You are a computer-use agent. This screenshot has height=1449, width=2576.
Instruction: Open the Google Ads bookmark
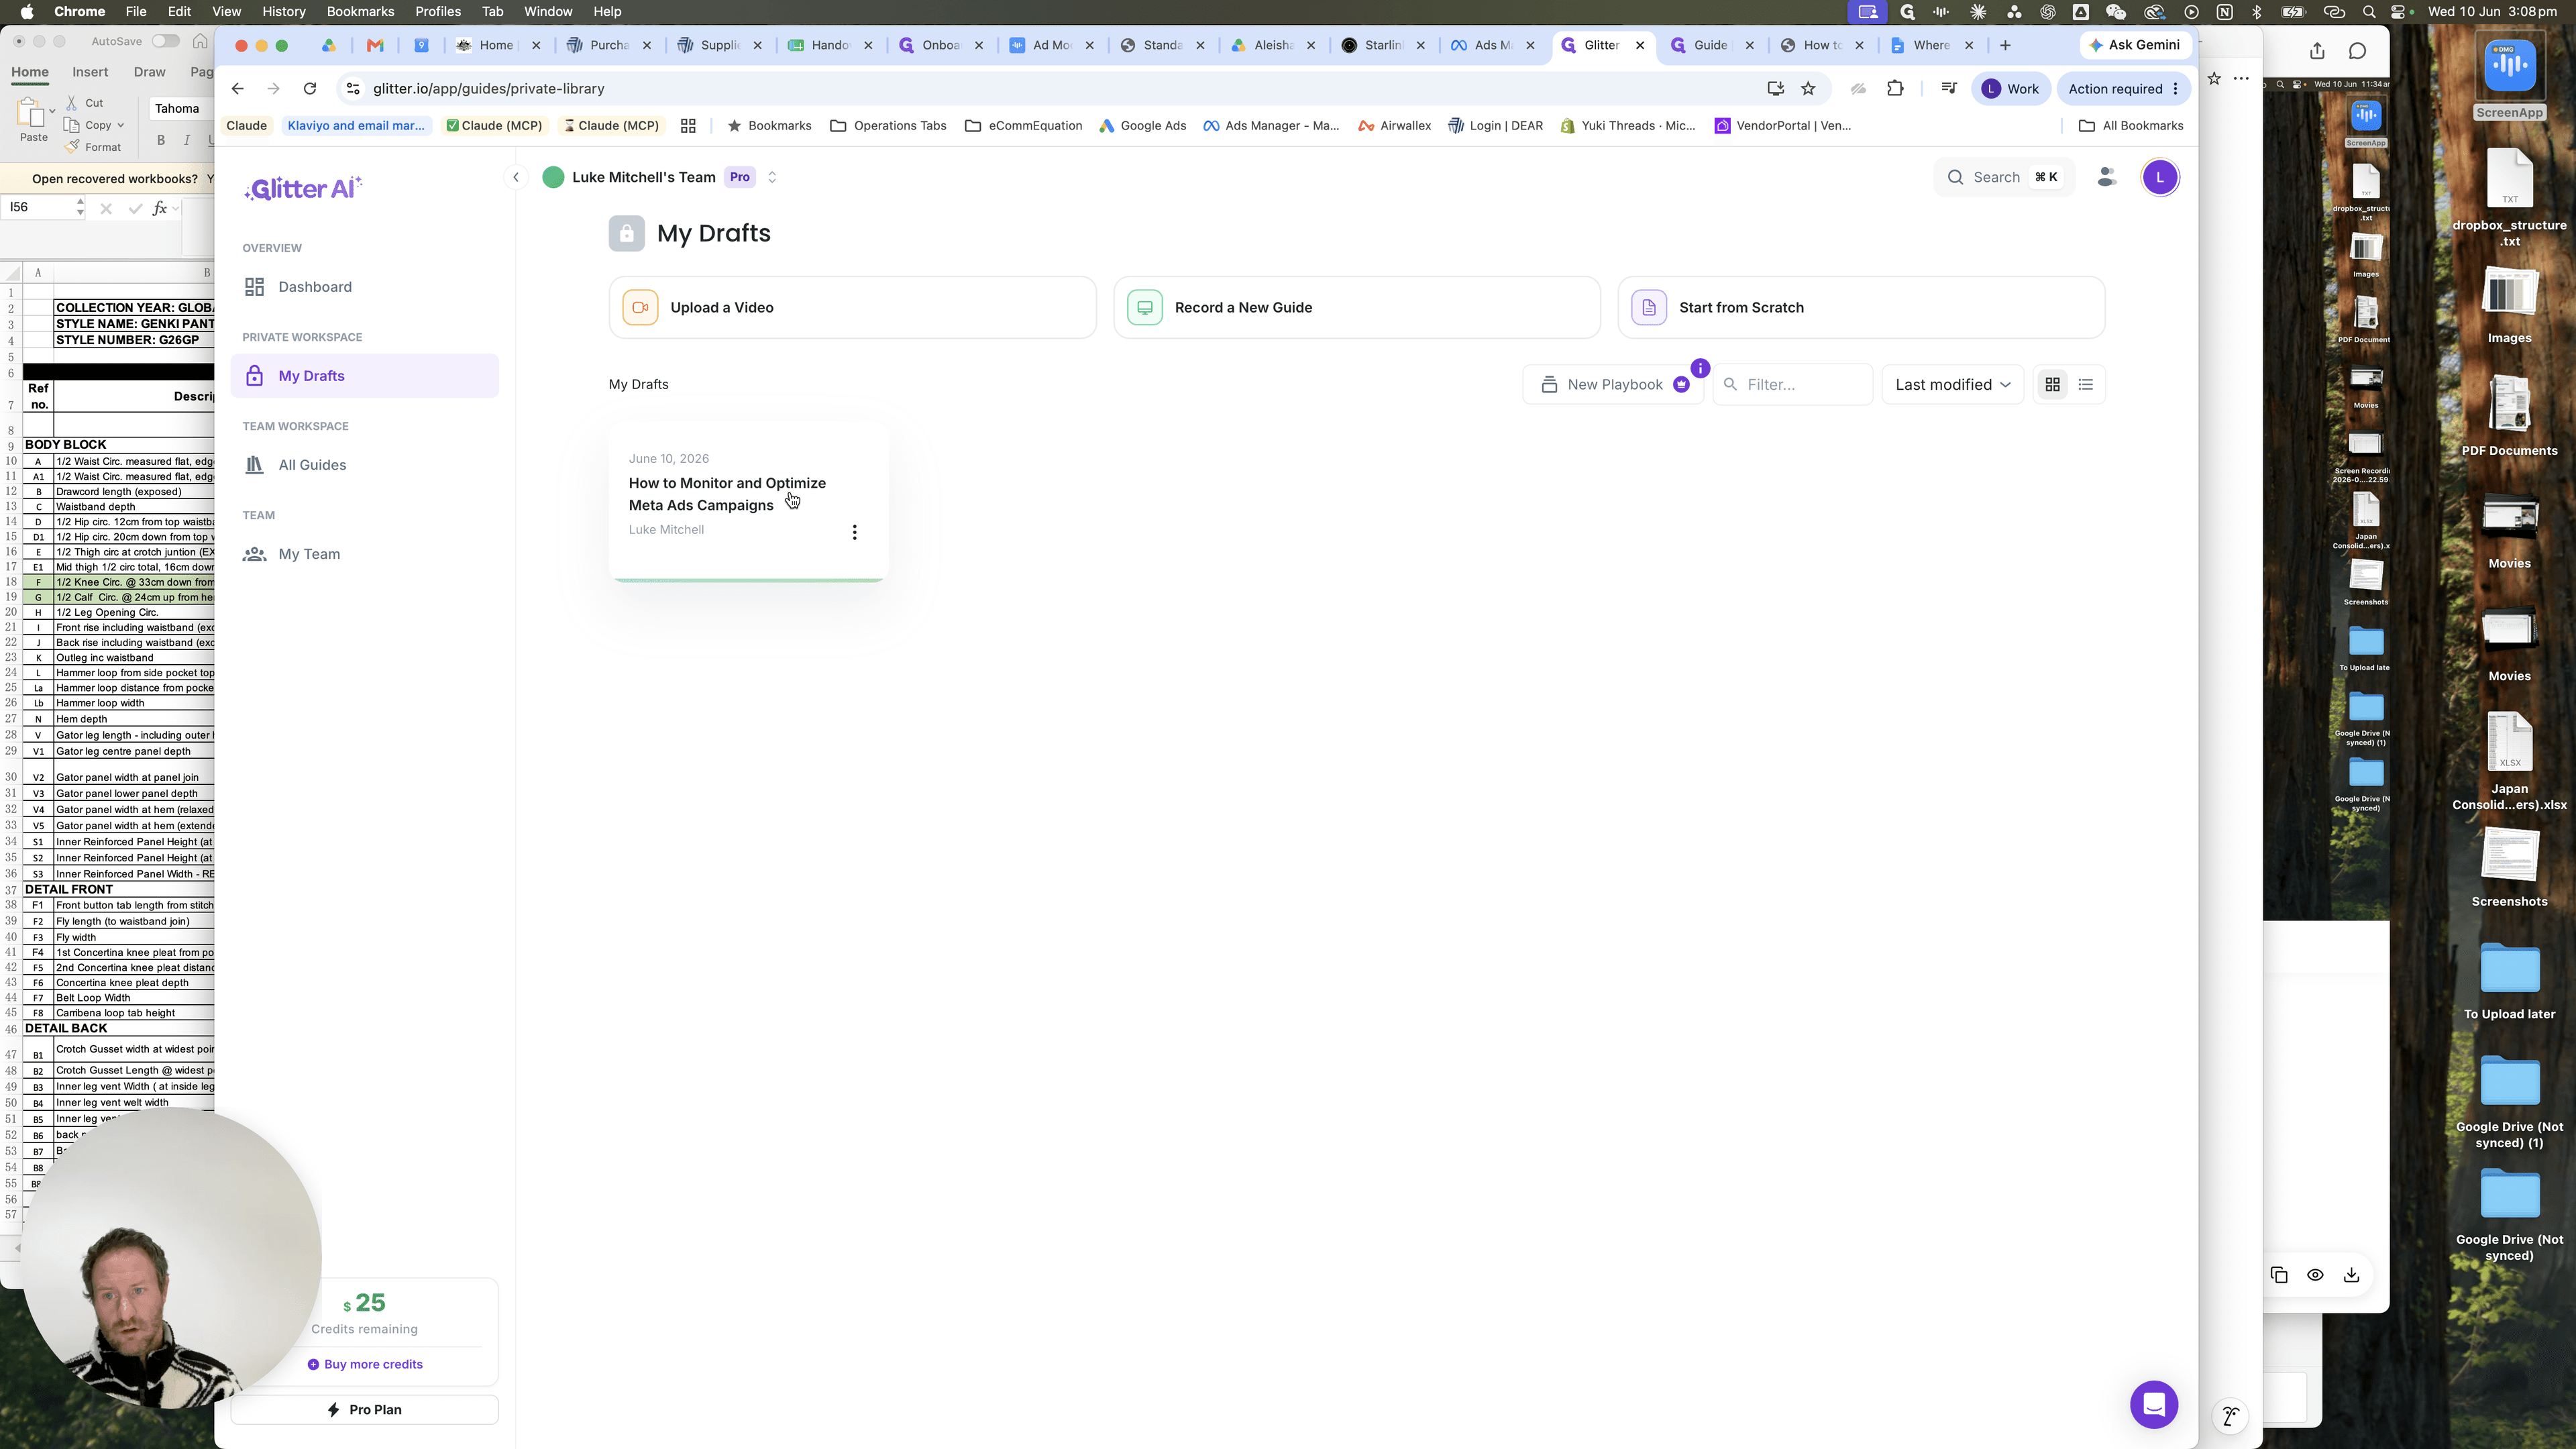(x=1142, y=126)
